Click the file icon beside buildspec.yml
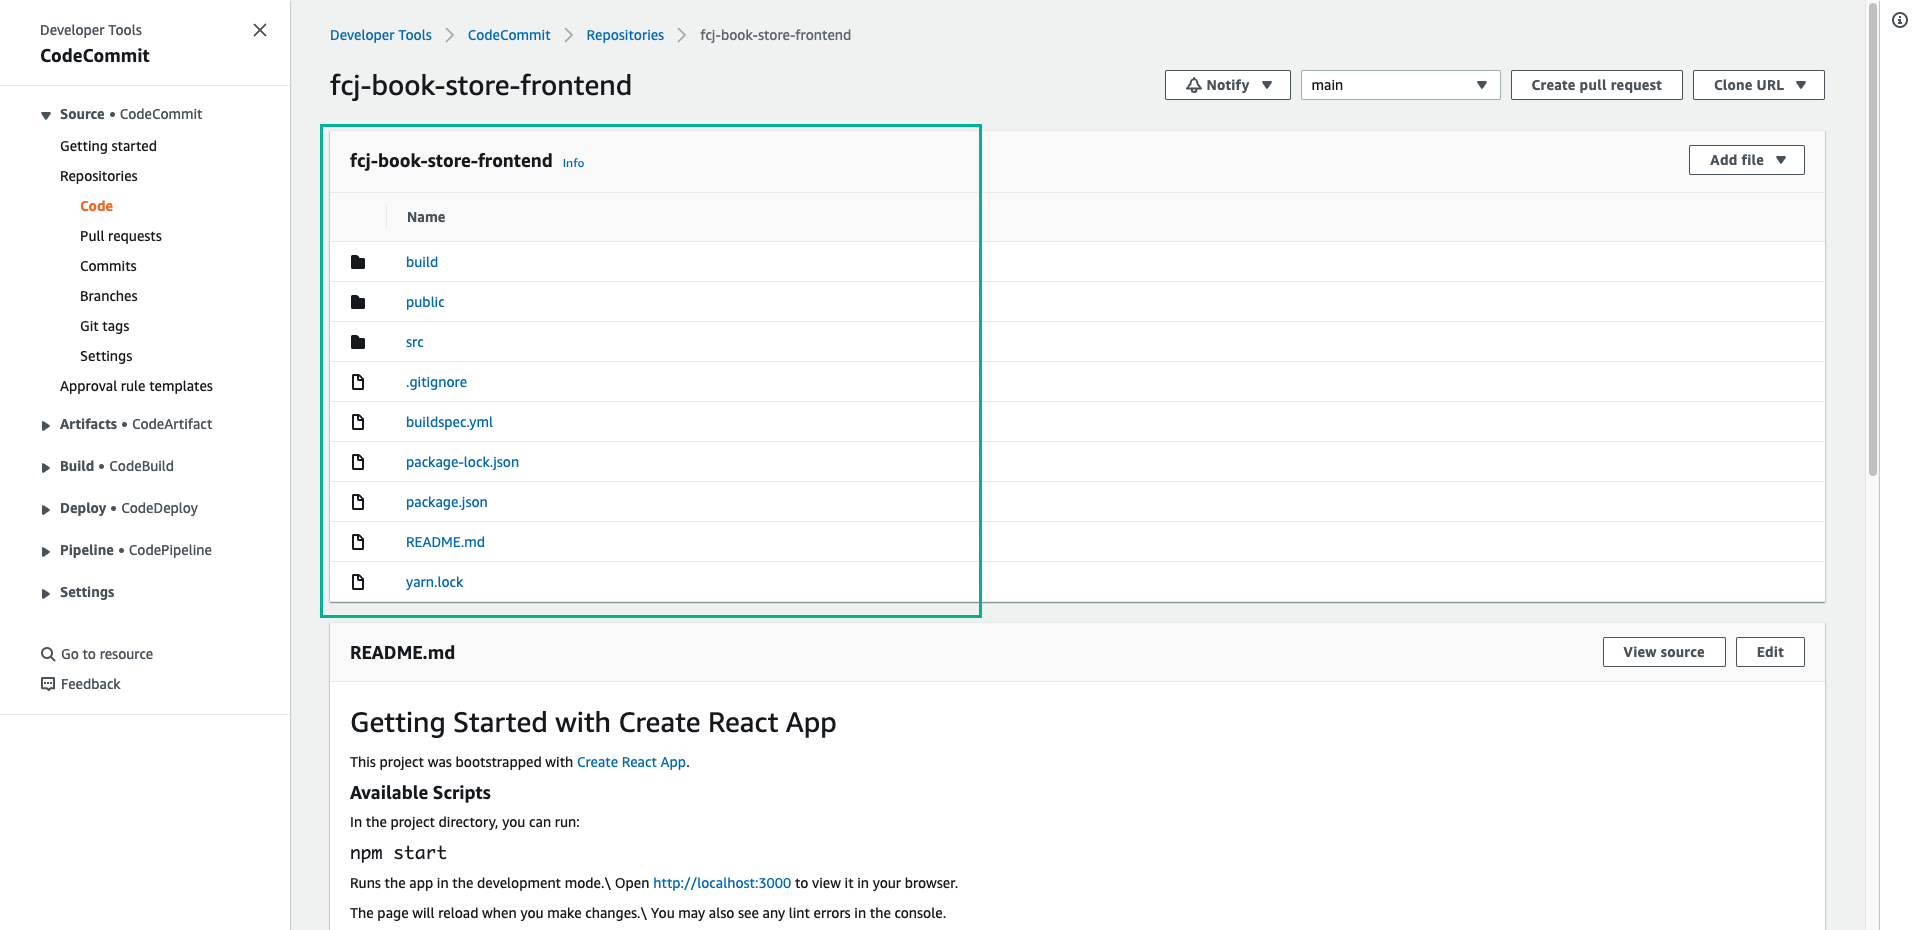 click(358, 422)
